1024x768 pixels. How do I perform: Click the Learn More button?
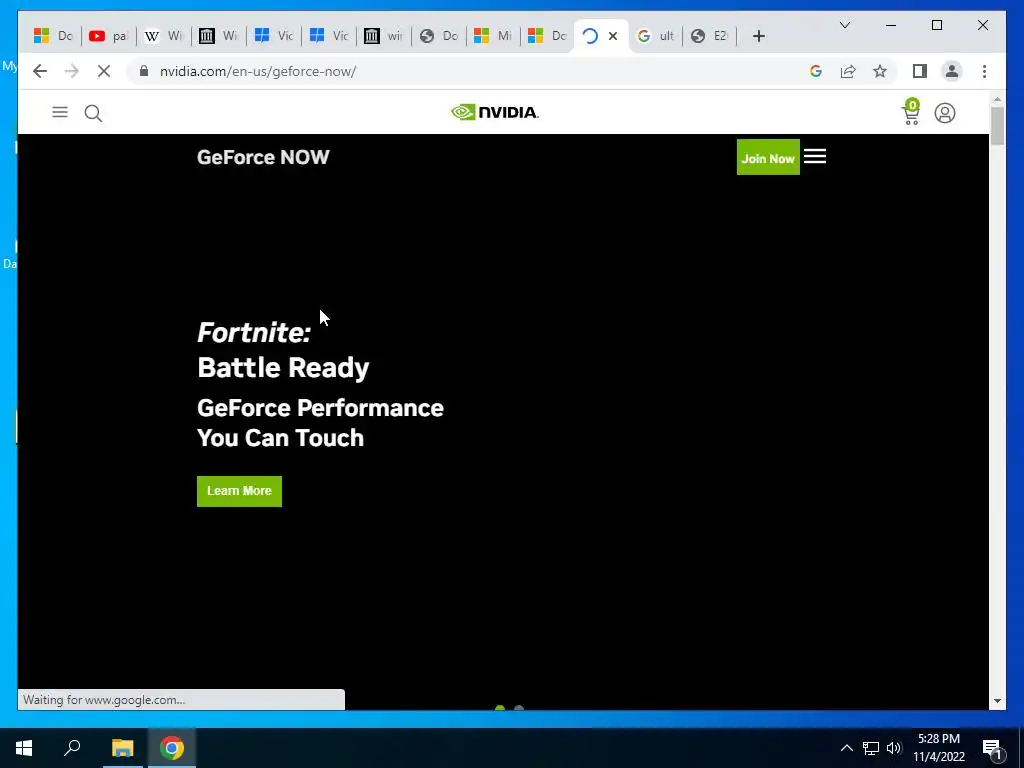point(239,491)
